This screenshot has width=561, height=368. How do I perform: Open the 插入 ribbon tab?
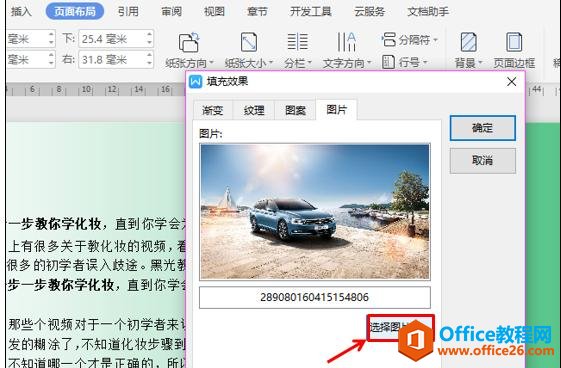click(x=21, y=12)
